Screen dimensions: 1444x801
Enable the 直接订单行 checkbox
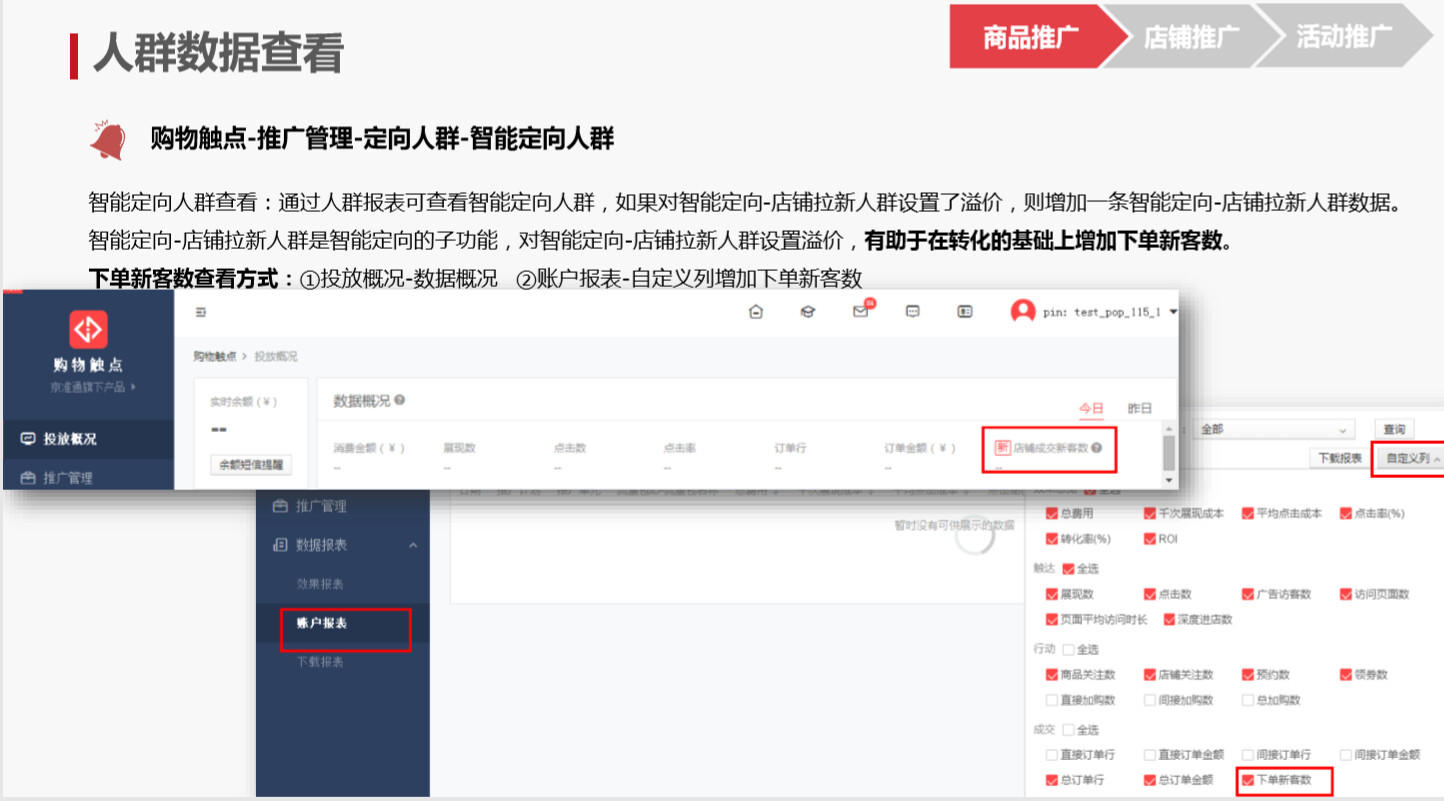coord(1051,755)
